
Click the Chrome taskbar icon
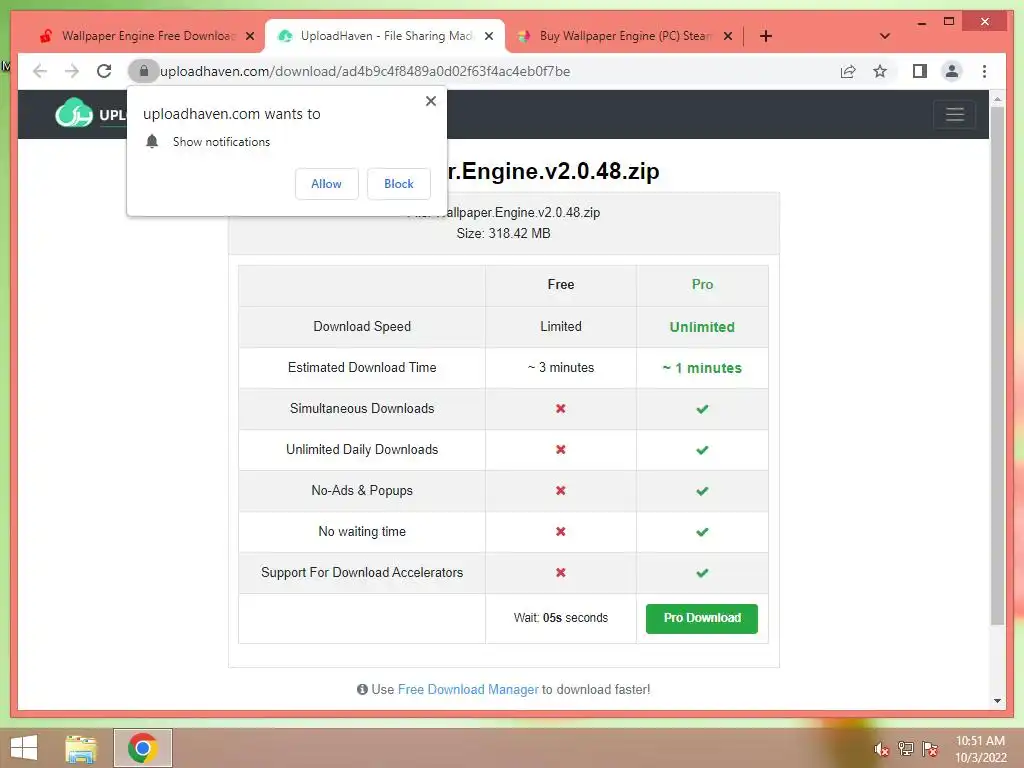coord(142,748)
